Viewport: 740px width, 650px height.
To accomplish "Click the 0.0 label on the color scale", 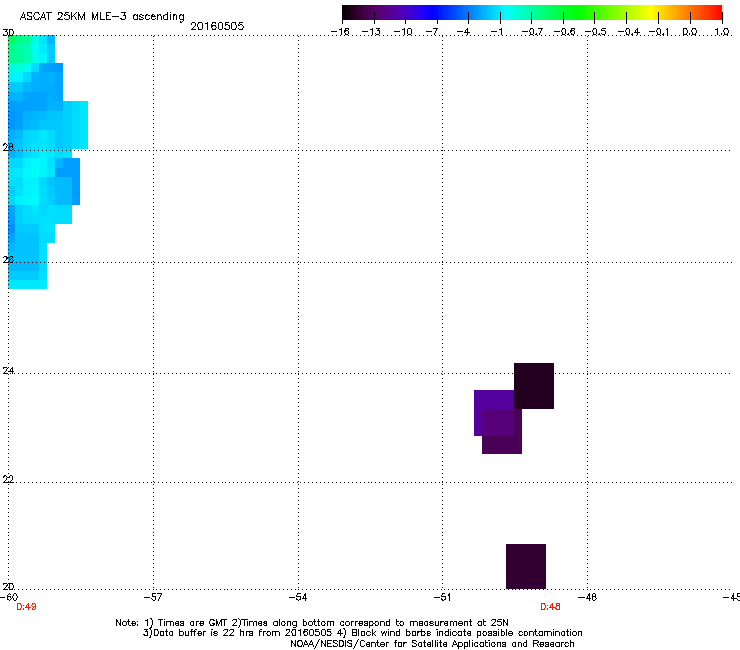I will coord(690,32).
